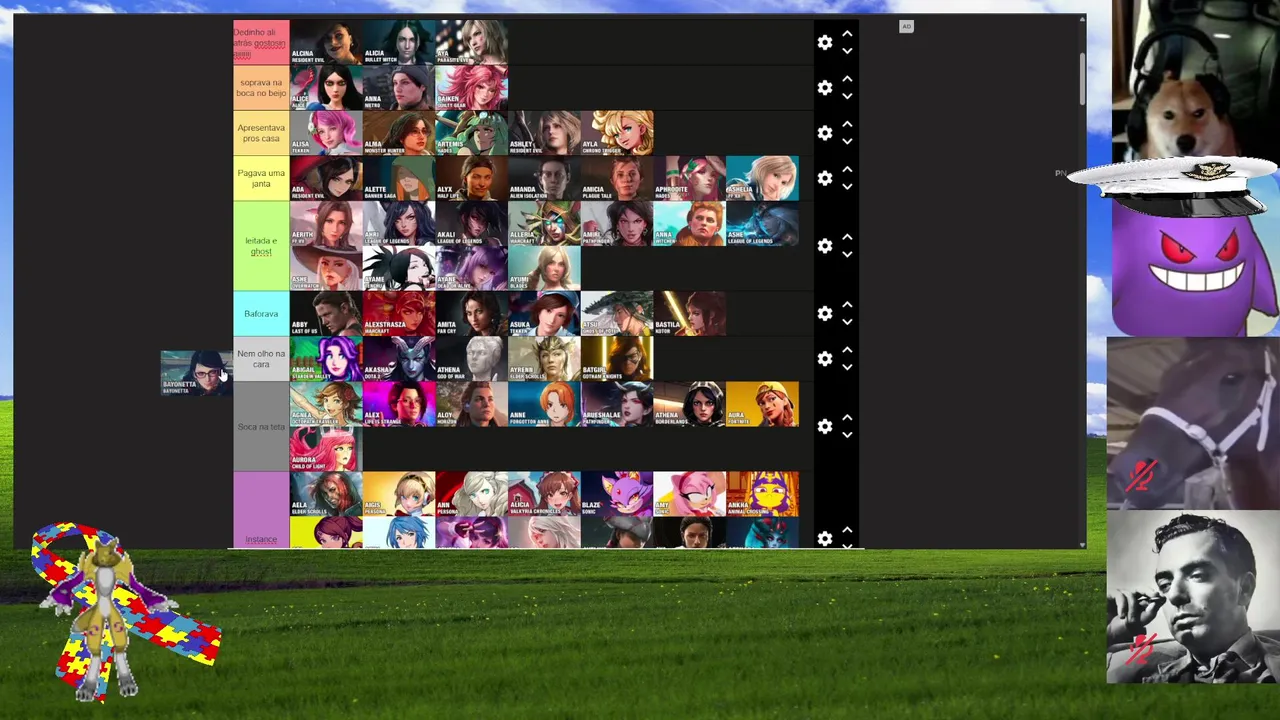Select the Bastila Kotor card
Viewport: 1280px width, 720px height.
tap(691, 314)
